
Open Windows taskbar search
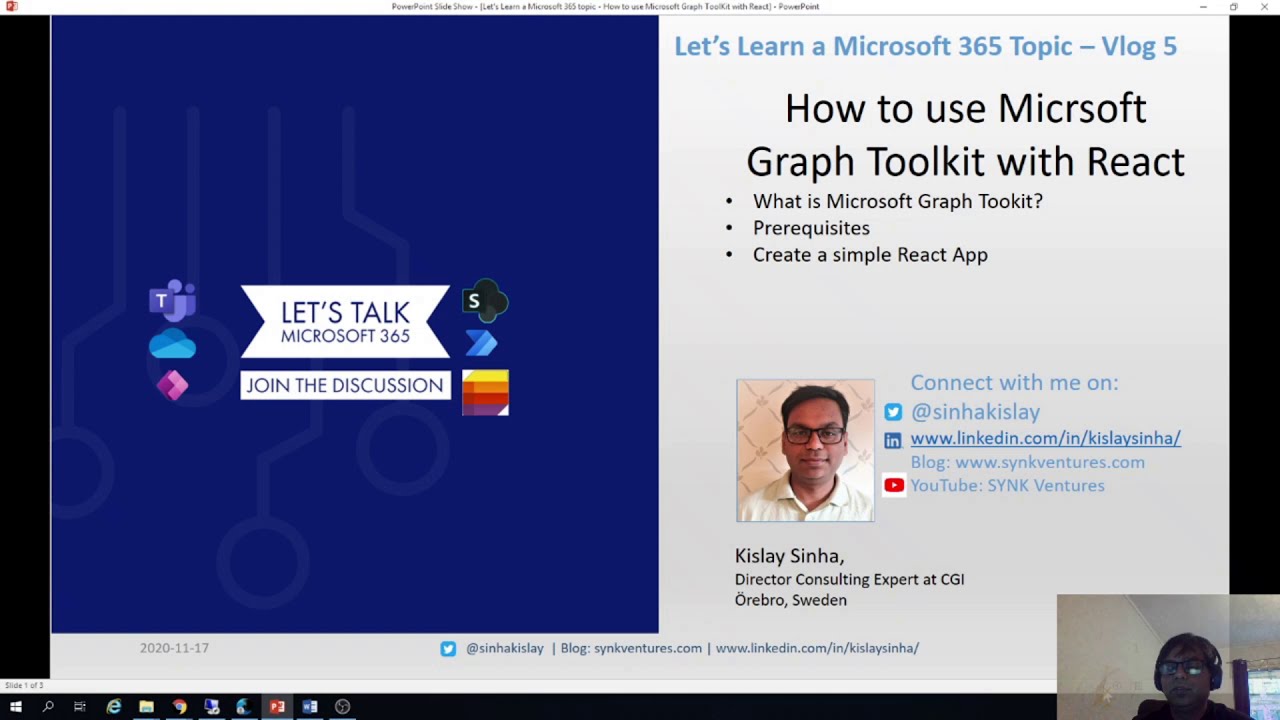(x=47, y=707)
